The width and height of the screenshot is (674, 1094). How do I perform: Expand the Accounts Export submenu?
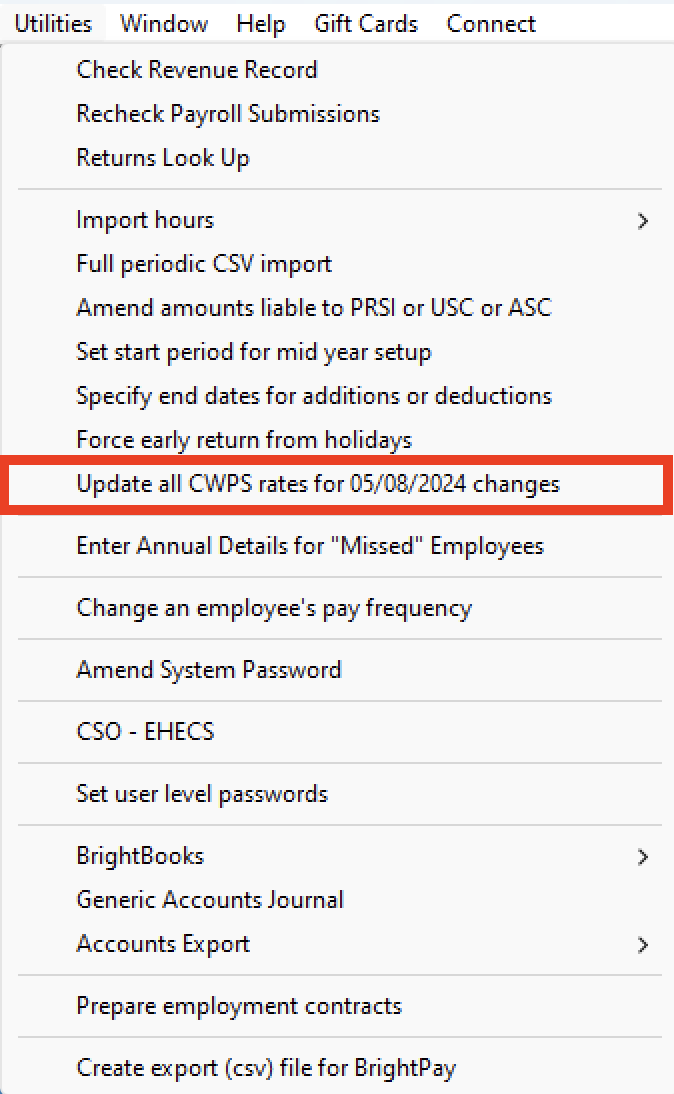pyautogui.click(x=163, y=944)
